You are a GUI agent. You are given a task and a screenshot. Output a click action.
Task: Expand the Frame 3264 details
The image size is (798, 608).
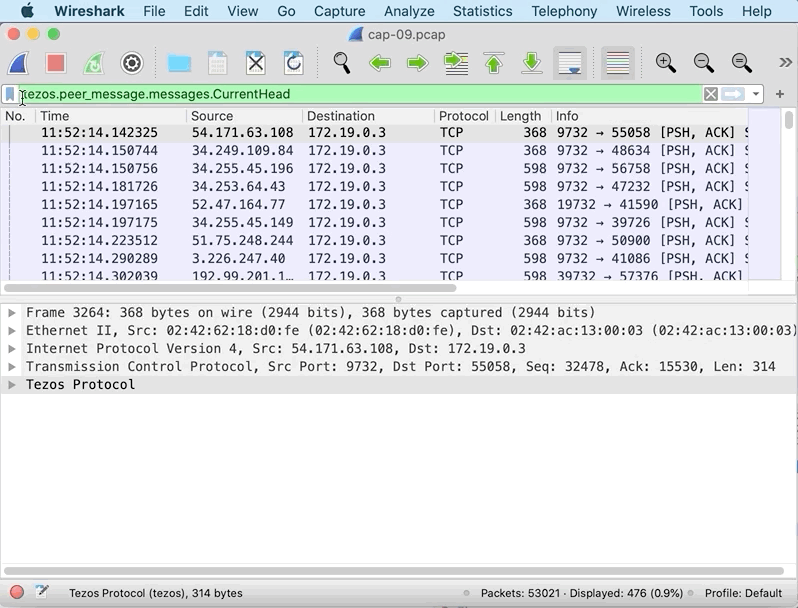click(11, 312)
